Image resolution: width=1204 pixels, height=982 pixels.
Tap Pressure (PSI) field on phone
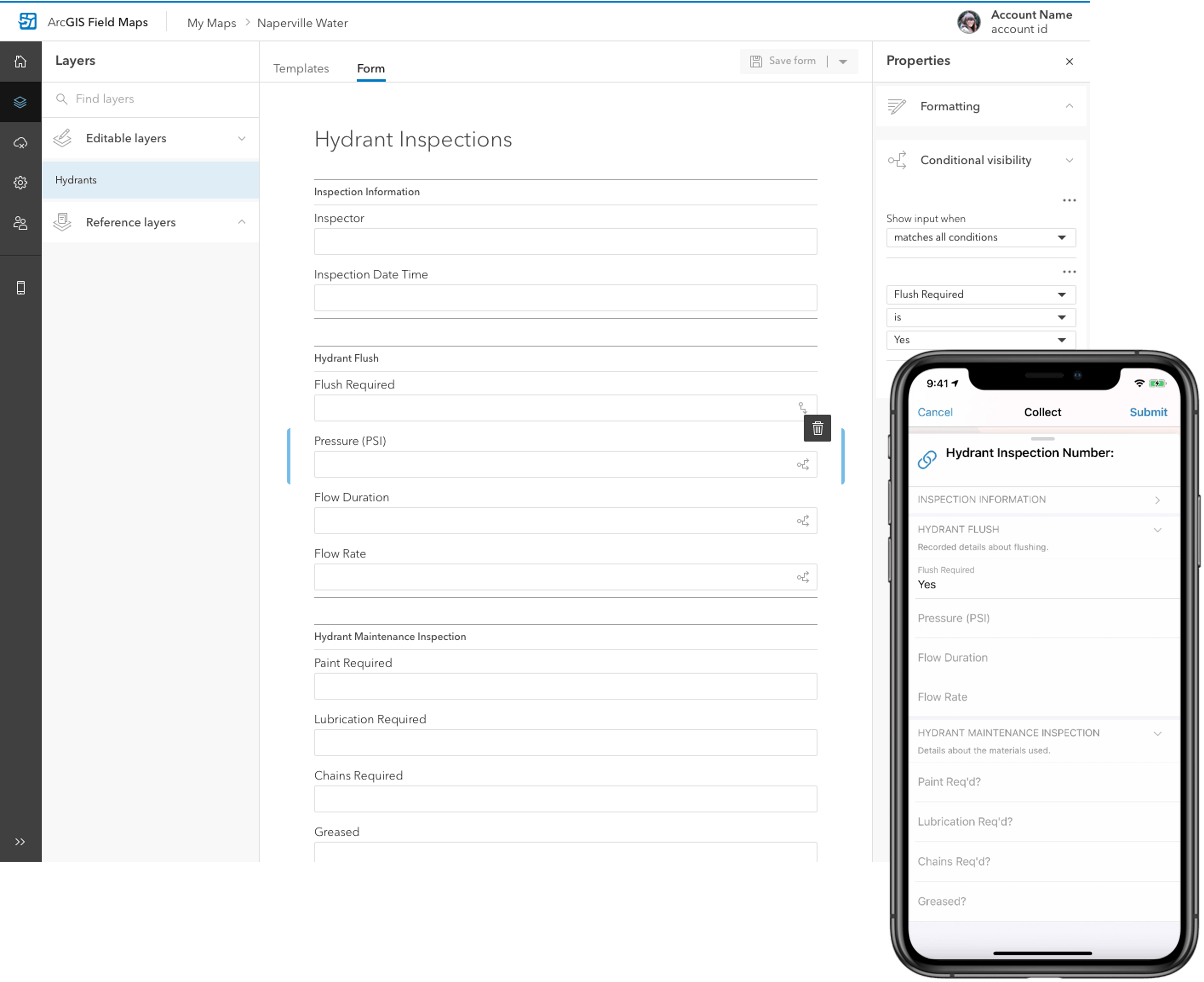1045,618
